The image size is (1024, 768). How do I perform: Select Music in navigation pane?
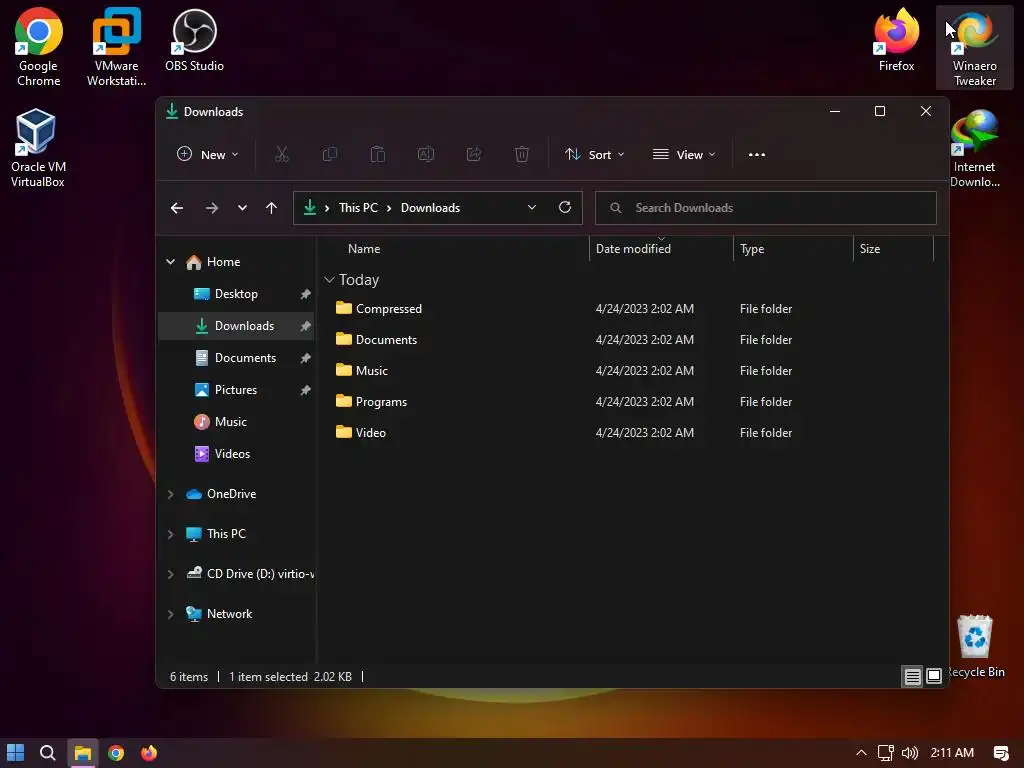tap(236, 422)
